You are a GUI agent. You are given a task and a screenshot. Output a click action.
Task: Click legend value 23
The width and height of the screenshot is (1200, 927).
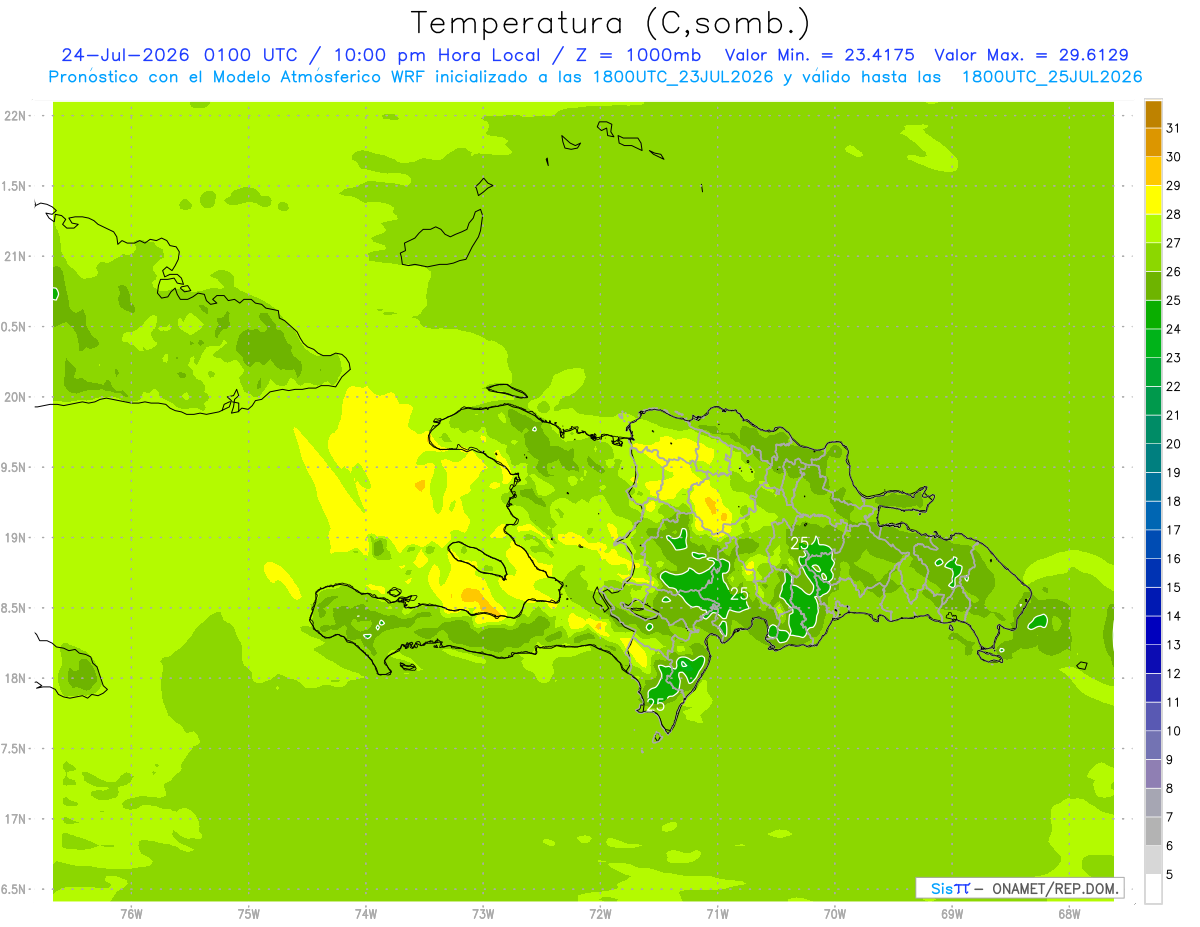click(x=1174, y=358)
